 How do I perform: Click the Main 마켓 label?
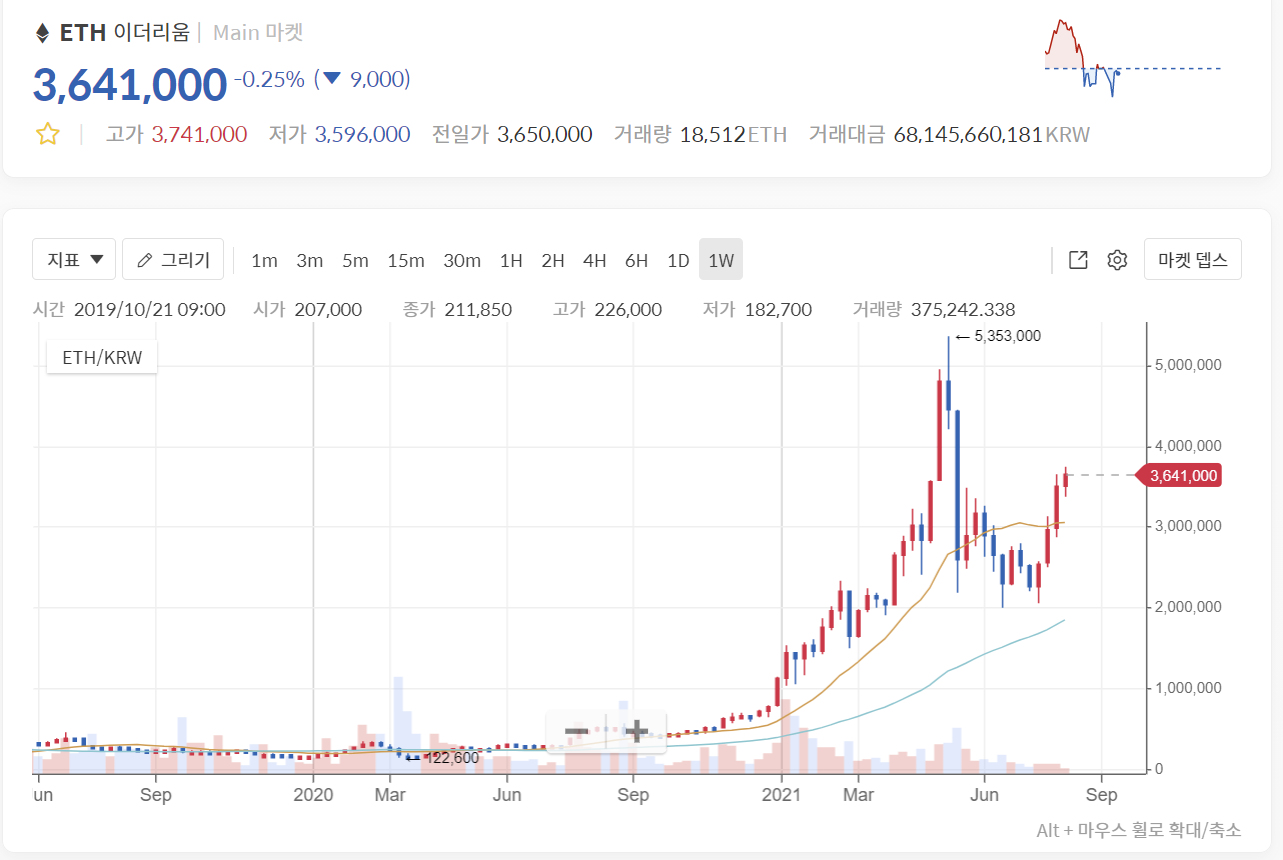[x=258, y=32]
